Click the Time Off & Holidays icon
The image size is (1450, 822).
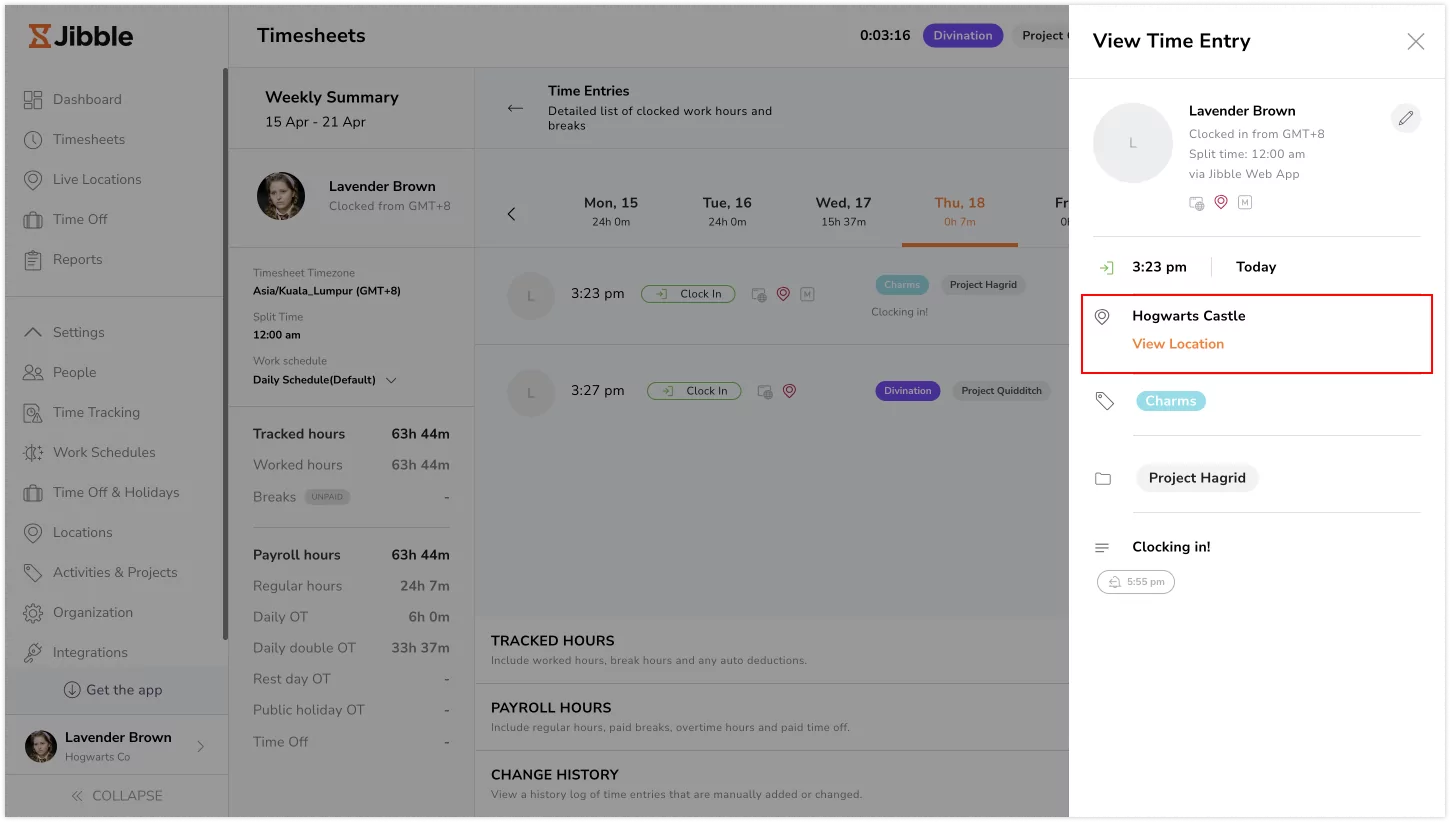tap(33, 492)
